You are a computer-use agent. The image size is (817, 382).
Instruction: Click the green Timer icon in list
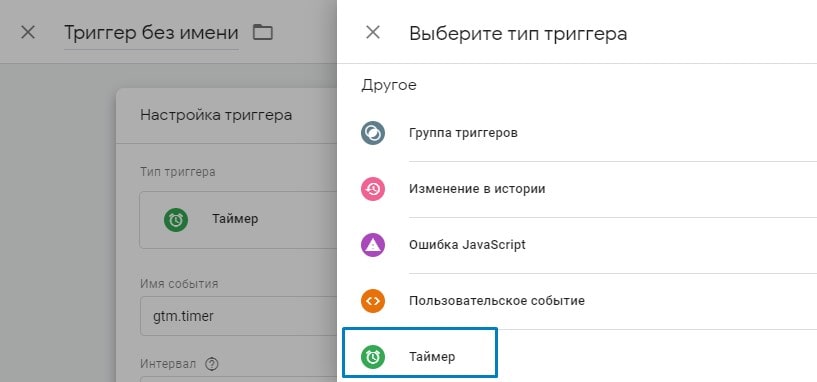[373, 356]
